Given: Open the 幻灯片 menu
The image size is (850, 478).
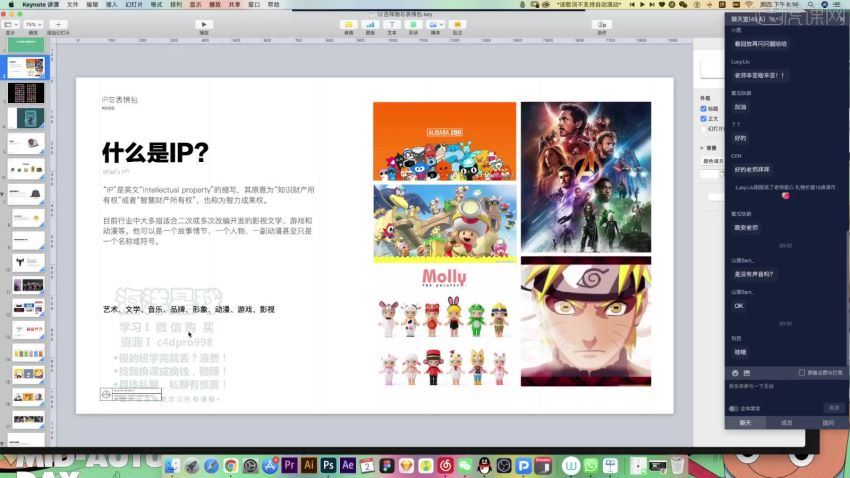Looking at the screenshot, I should point(134,4).
